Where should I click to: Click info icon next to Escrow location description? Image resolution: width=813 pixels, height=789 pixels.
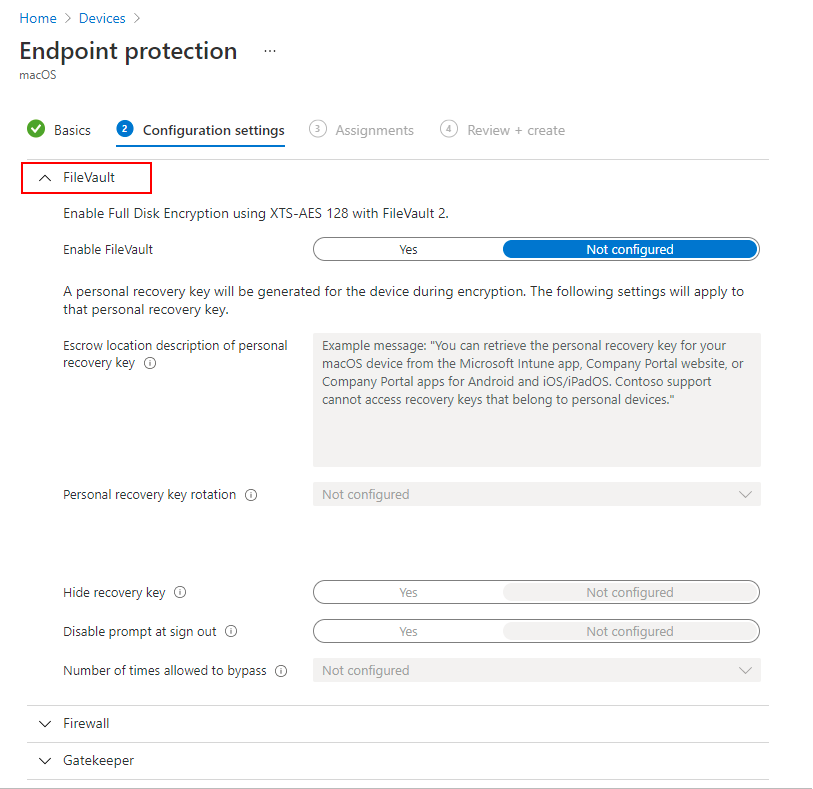coord(150,364)
